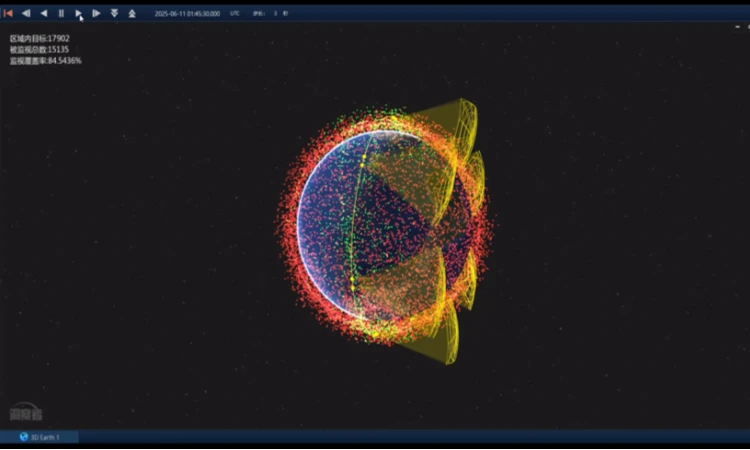Pause the simulation playback
Image resolution: width=750 pixels, height=450 pixels.
[x=61, y=13]
